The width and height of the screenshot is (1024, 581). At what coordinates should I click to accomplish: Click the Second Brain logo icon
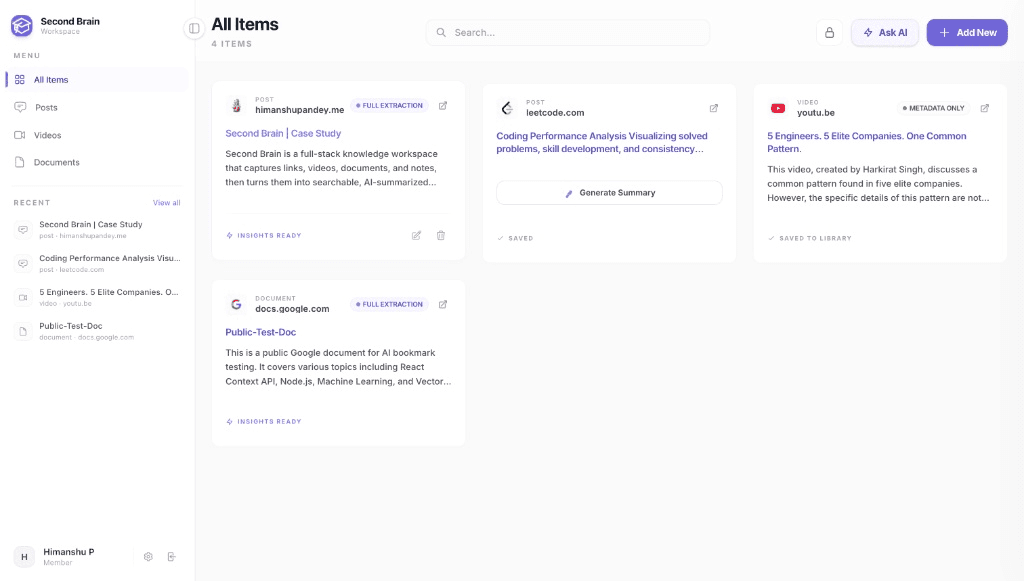click(x=22, y=25)
